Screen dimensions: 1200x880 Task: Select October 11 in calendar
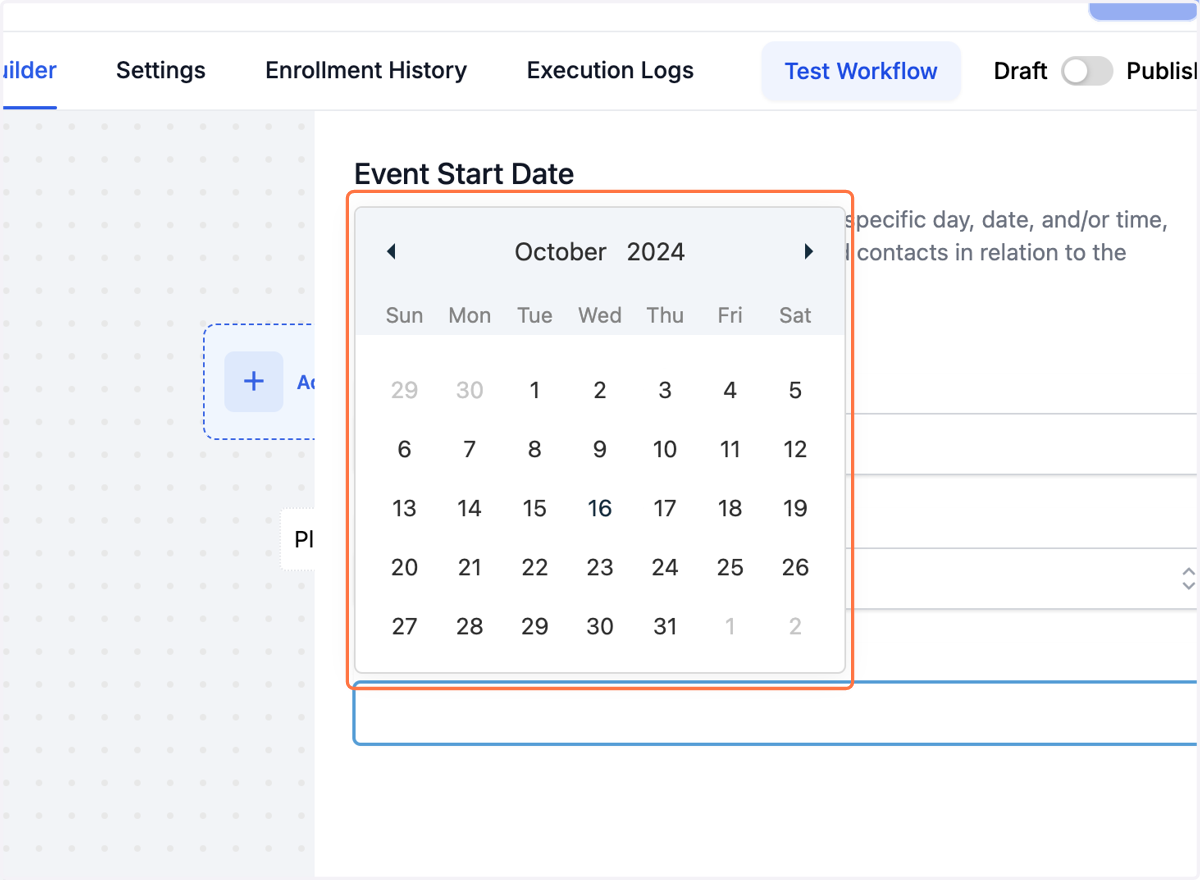730,449
